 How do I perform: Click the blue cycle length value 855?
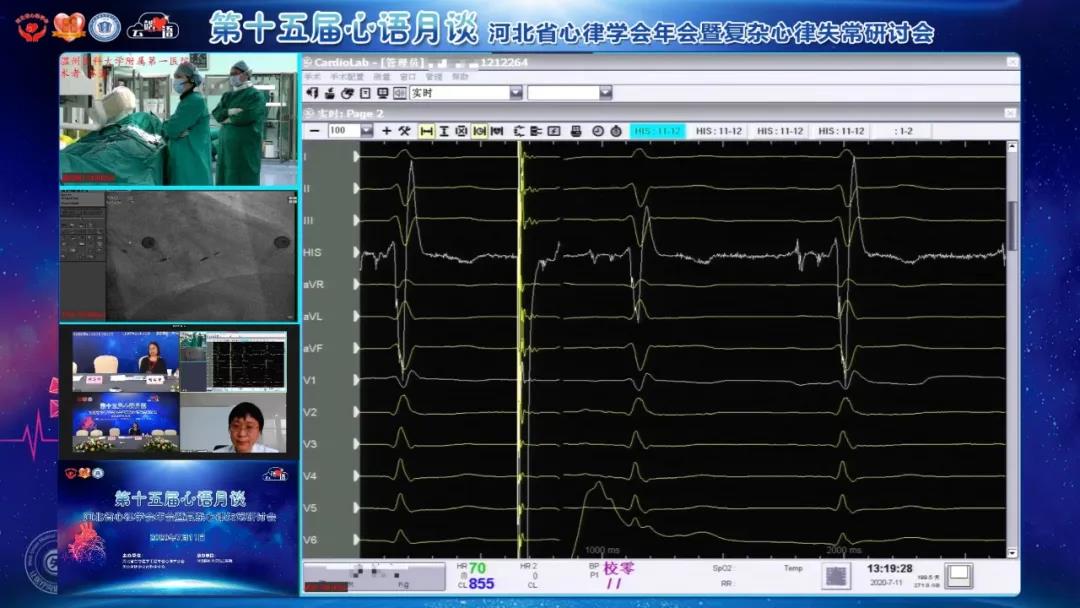coord(481,584)
